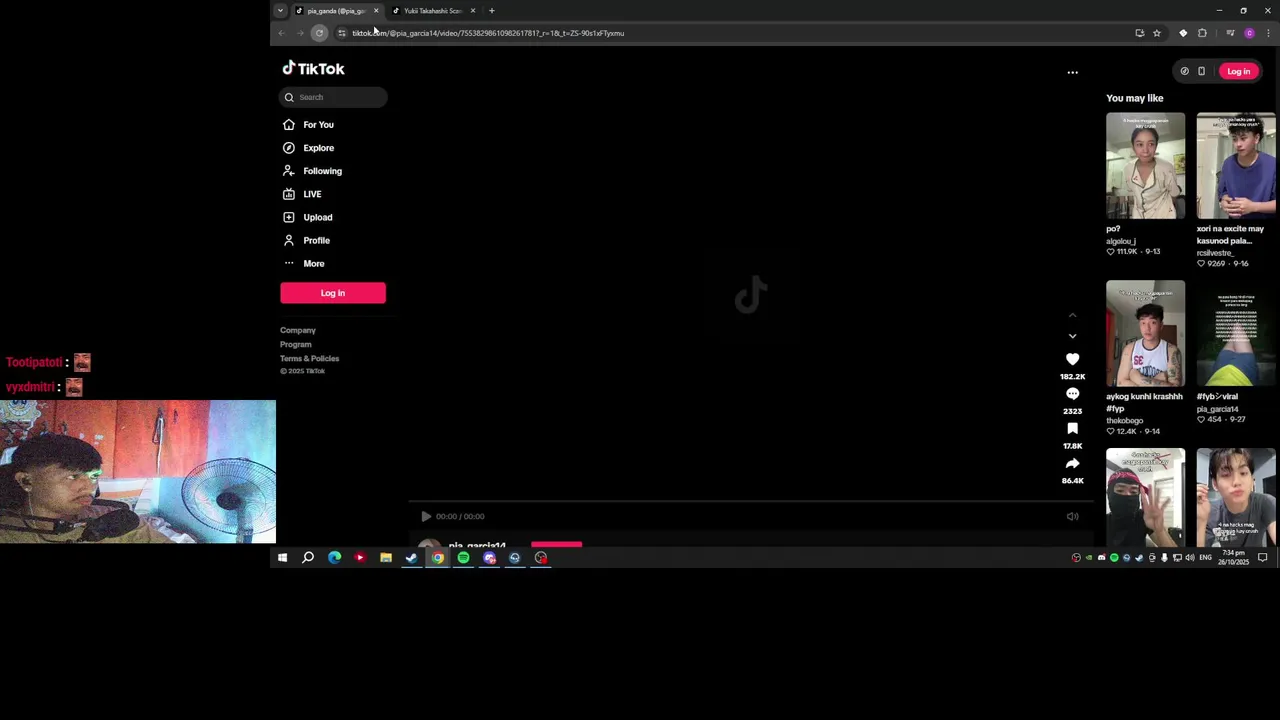Open the tab search dropdown arrow

pyautogui.click(x=280, y=11)
